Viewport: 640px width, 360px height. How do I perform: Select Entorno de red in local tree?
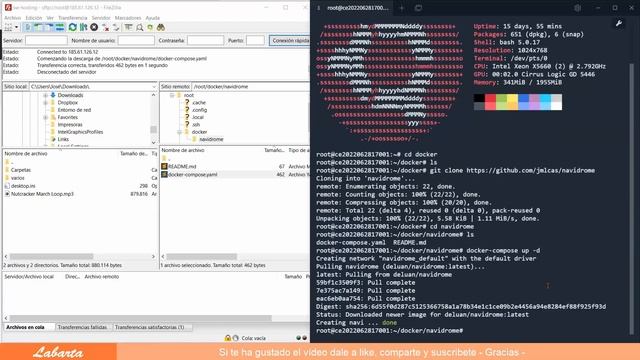pos(74,110)
